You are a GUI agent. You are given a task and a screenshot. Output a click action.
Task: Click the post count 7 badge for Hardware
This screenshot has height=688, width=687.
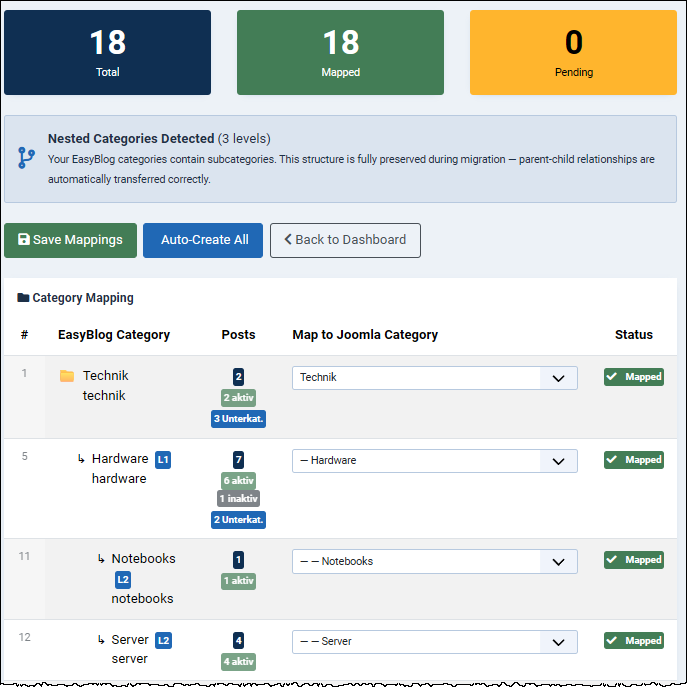click(238, 460)
